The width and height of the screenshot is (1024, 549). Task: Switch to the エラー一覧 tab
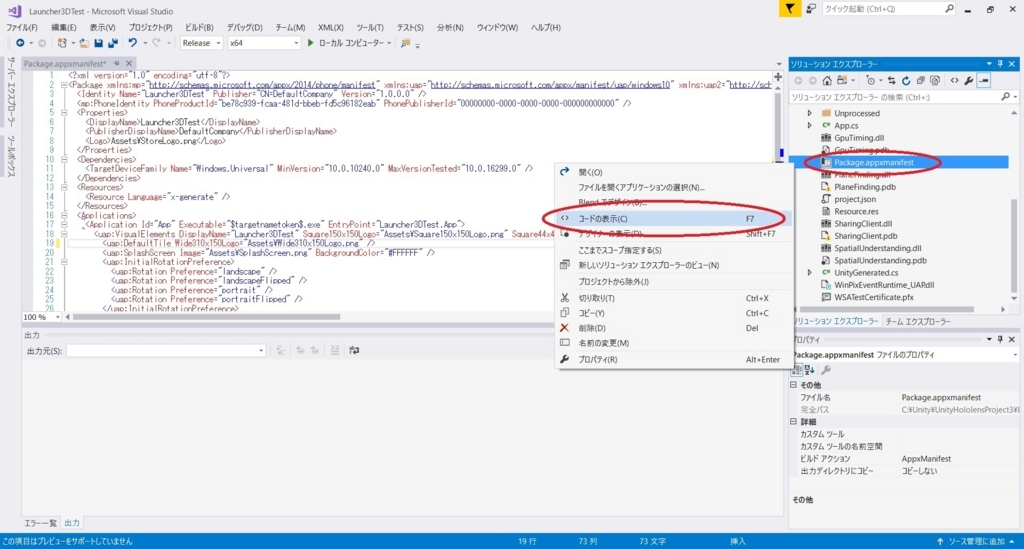coord(40,523)
